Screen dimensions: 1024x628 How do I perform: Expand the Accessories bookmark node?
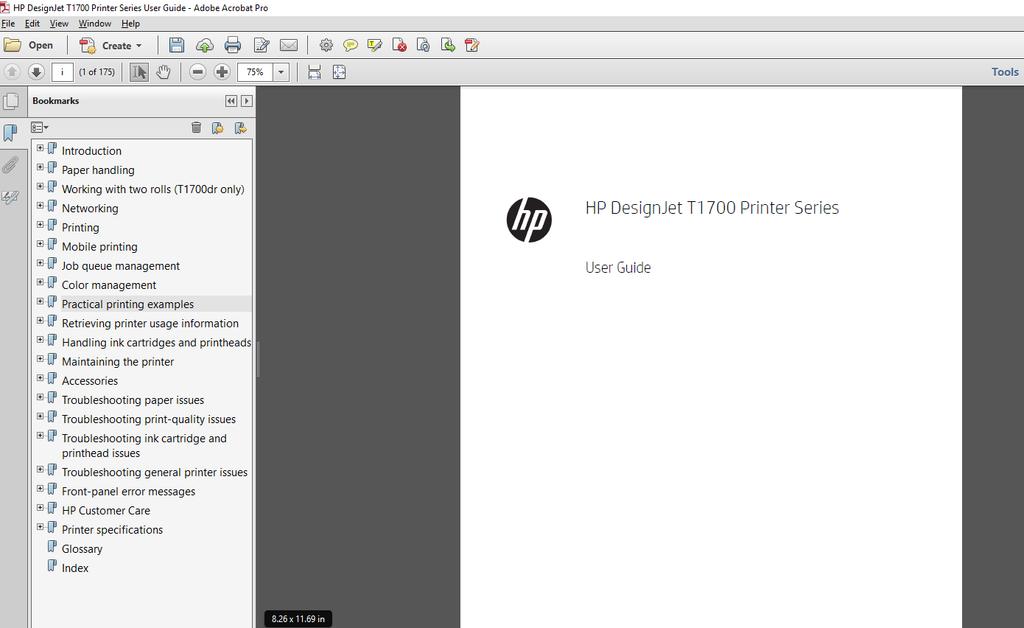[x=40, y=378]
